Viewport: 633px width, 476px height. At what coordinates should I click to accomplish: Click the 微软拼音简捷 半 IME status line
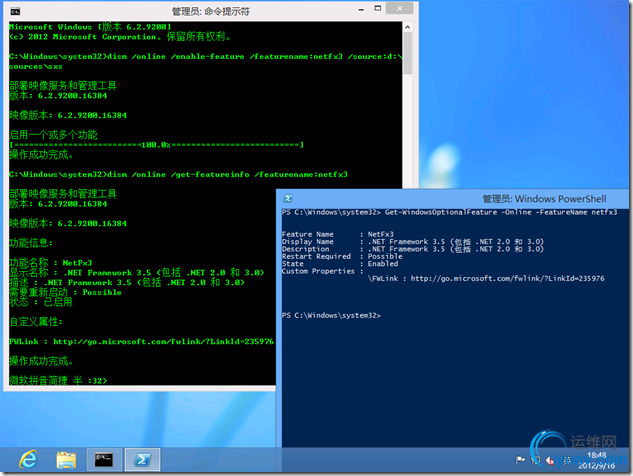tap(58, 380)
